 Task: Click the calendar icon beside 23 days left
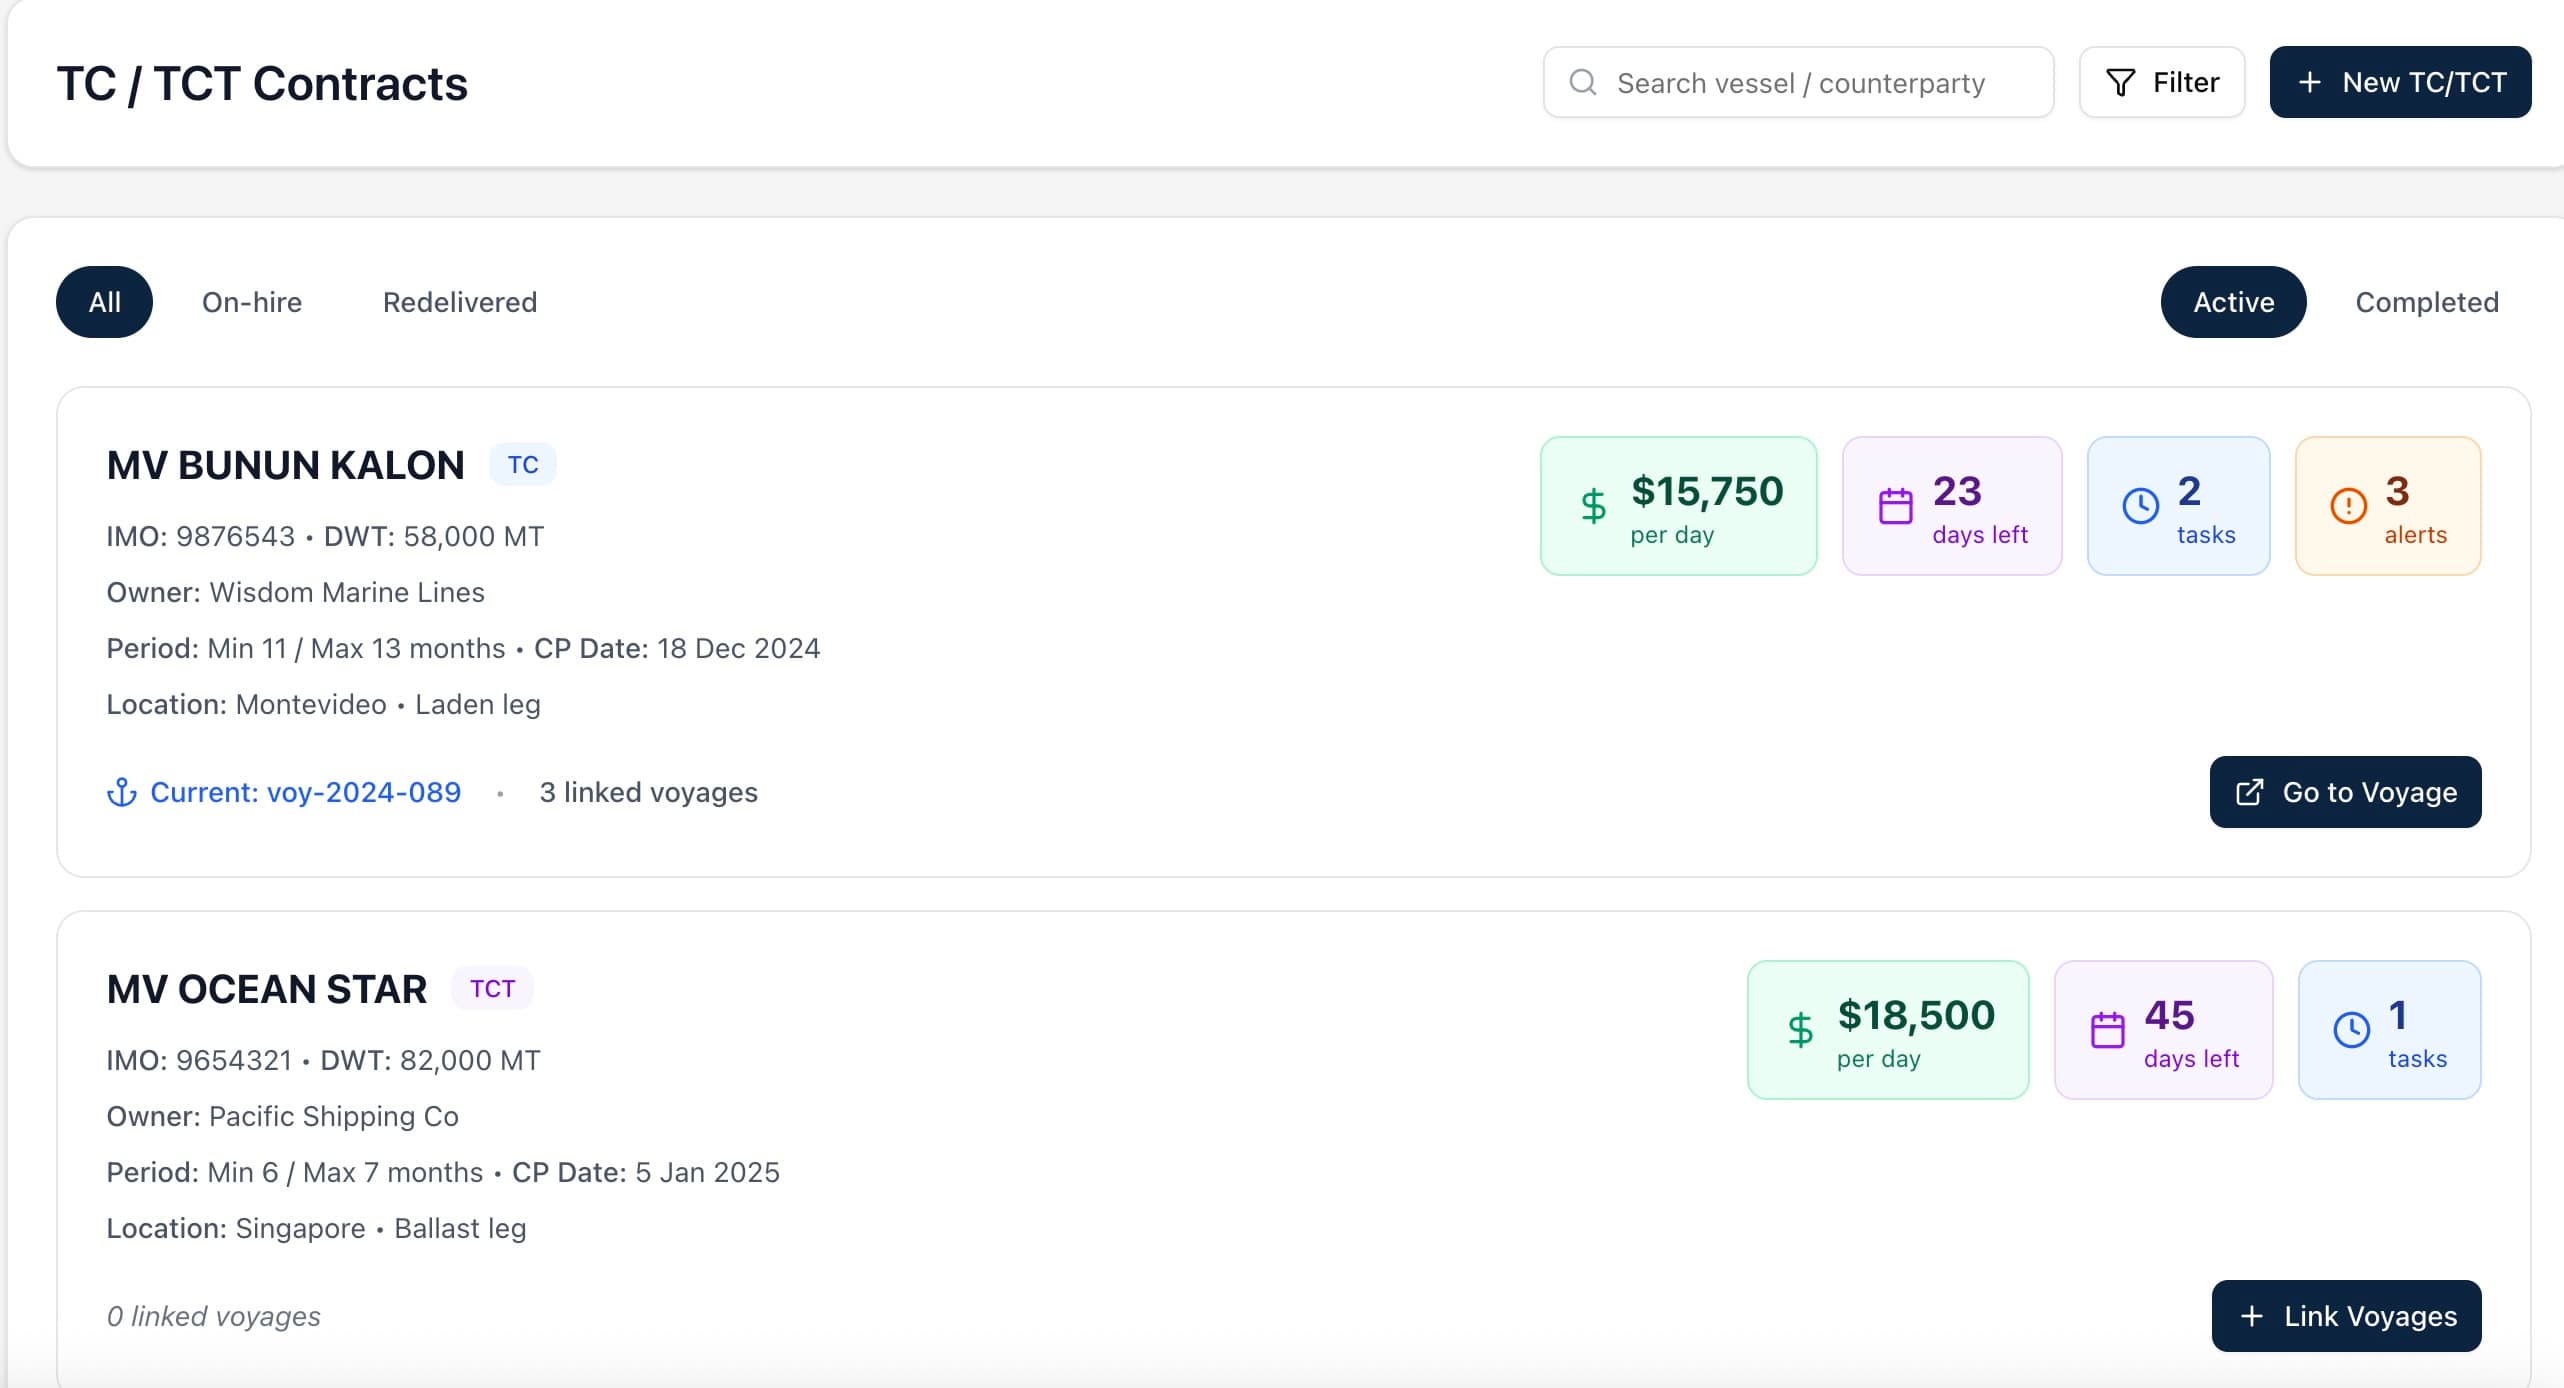[1895, 506]
